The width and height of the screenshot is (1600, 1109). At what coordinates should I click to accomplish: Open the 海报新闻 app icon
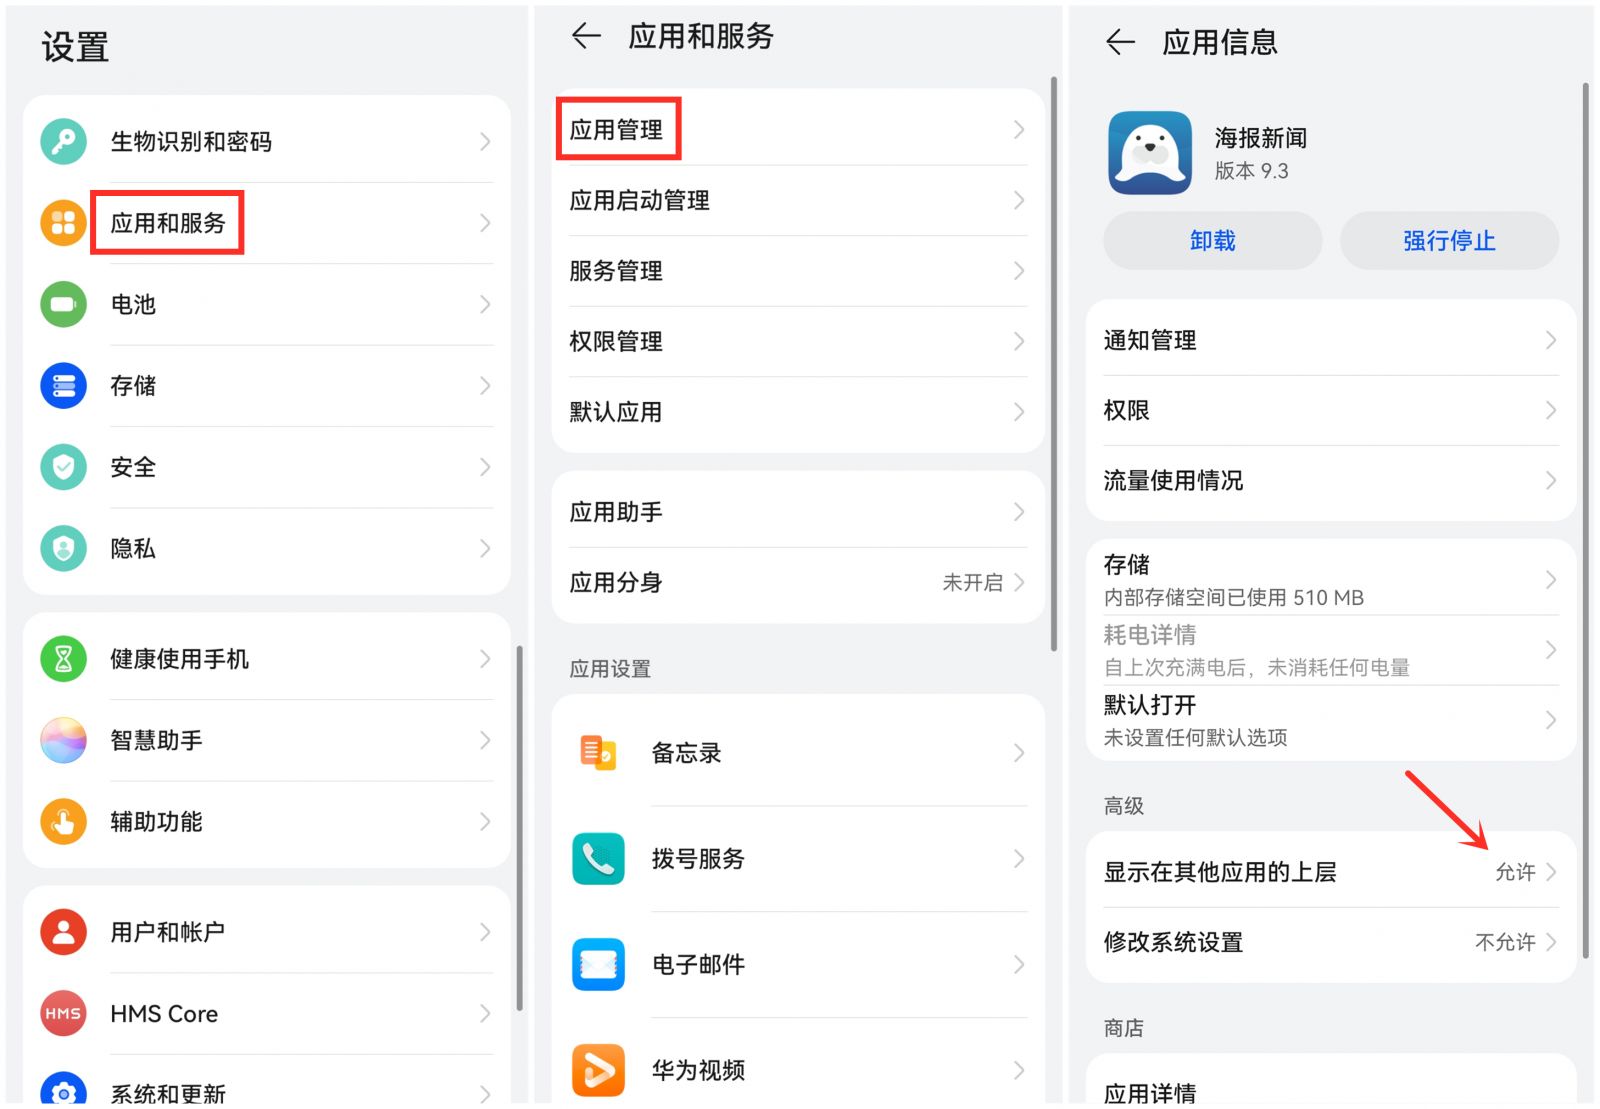pos(1149,153)
